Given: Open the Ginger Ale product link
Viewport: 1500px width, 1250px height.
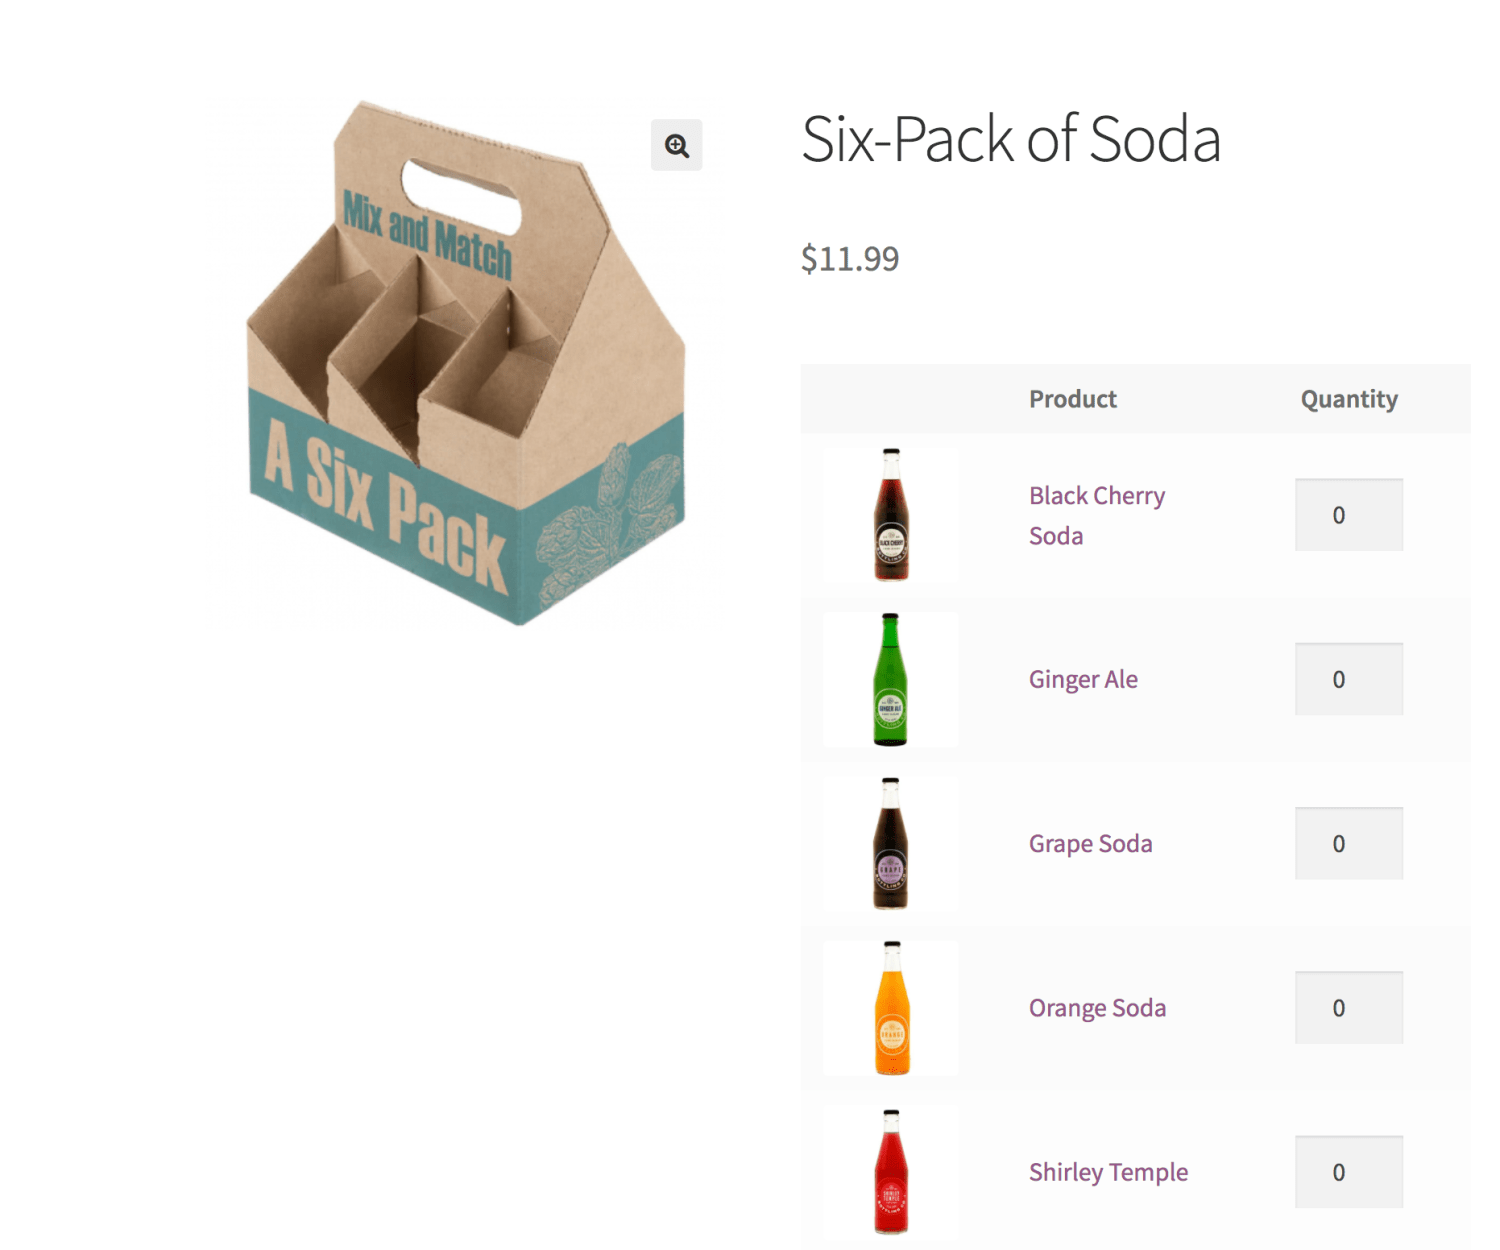Looking at the screenshot, I should 1083,679.
